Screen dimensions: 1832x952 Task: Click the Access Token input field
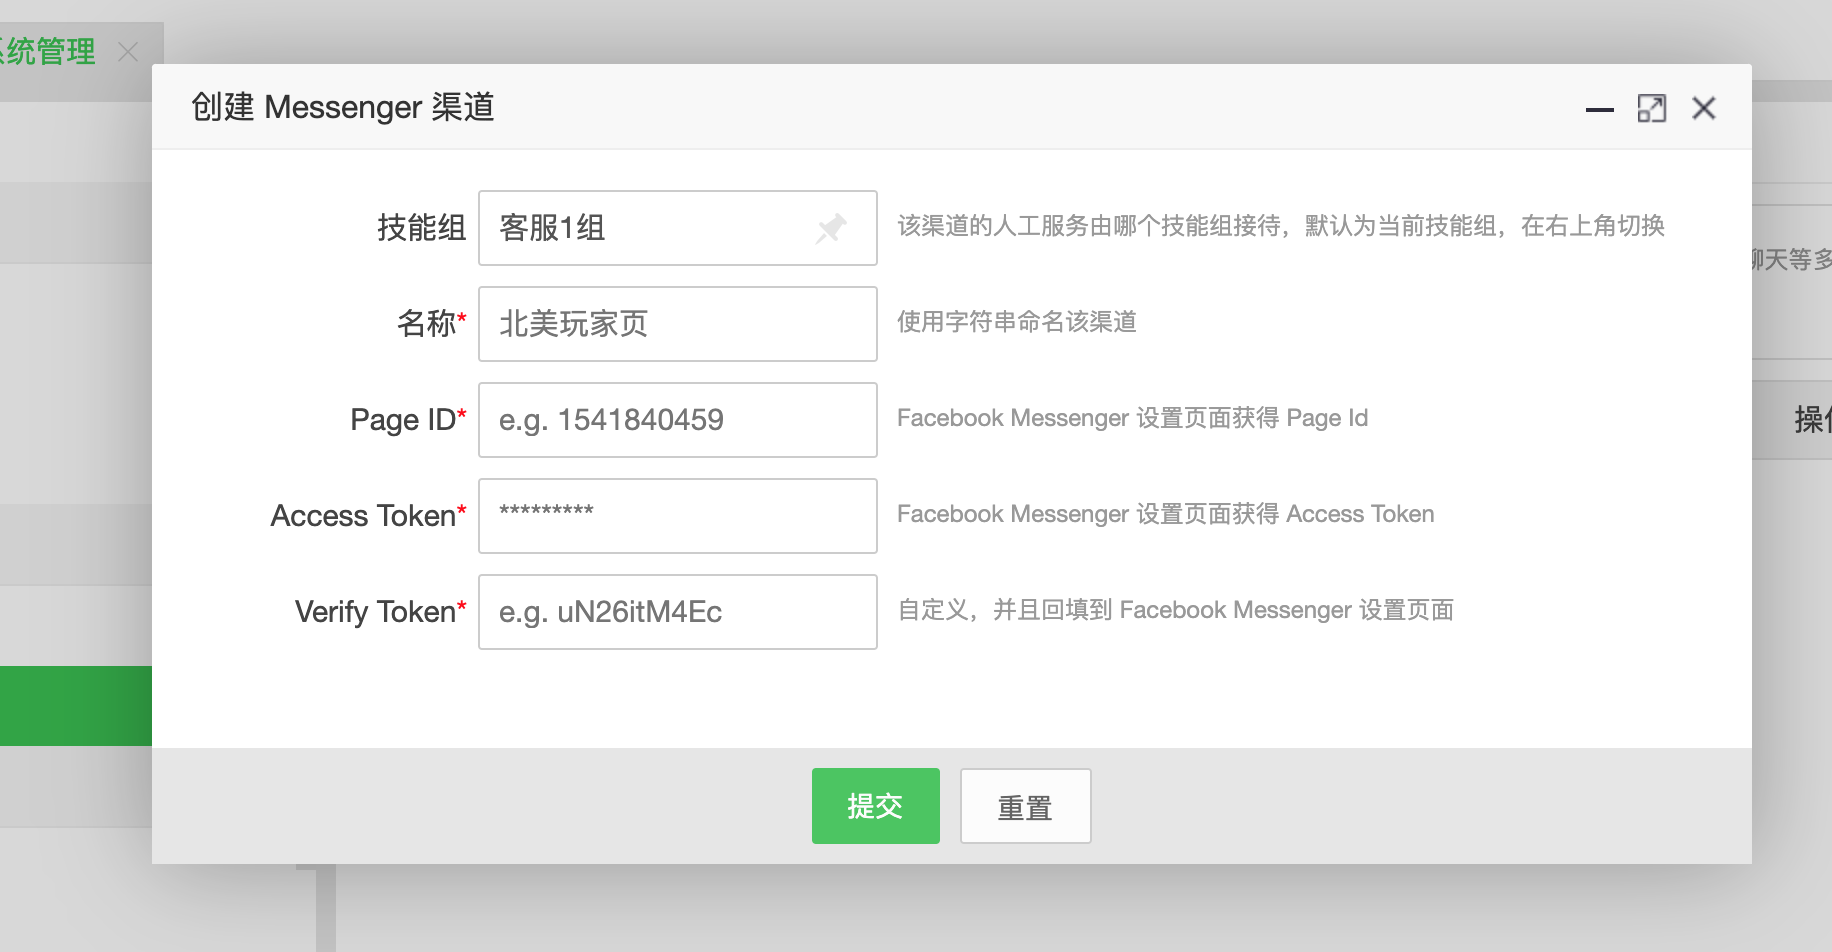point(678,516)
